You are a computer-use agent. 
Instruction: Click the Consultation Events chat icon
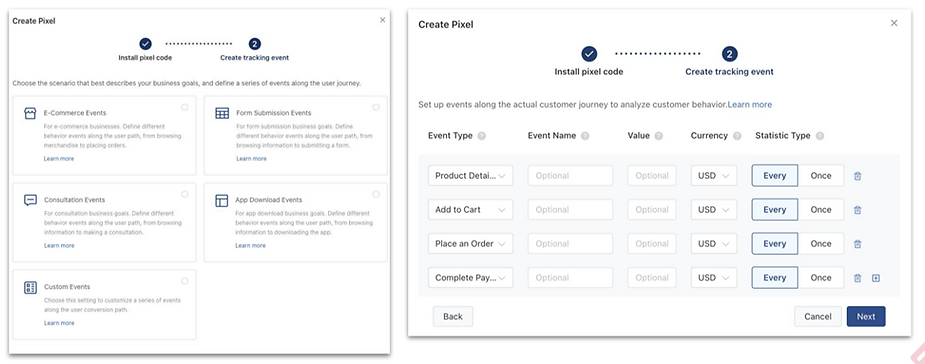click(x=30, y=201)
